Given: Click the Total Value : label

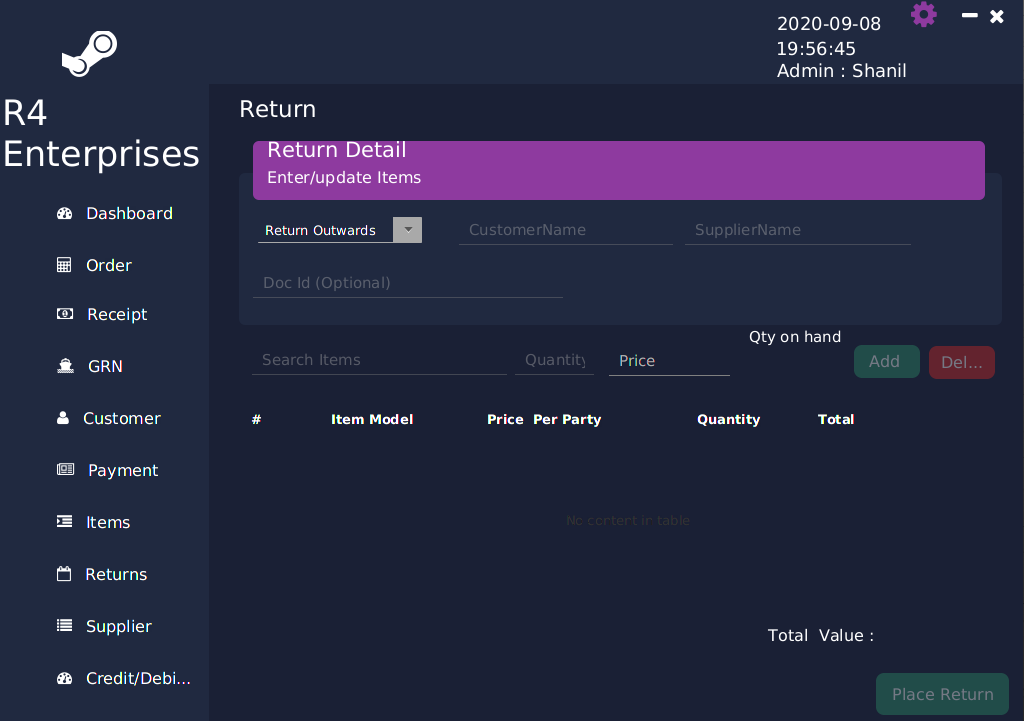Looking at the screenshot, I should (820, 636).
